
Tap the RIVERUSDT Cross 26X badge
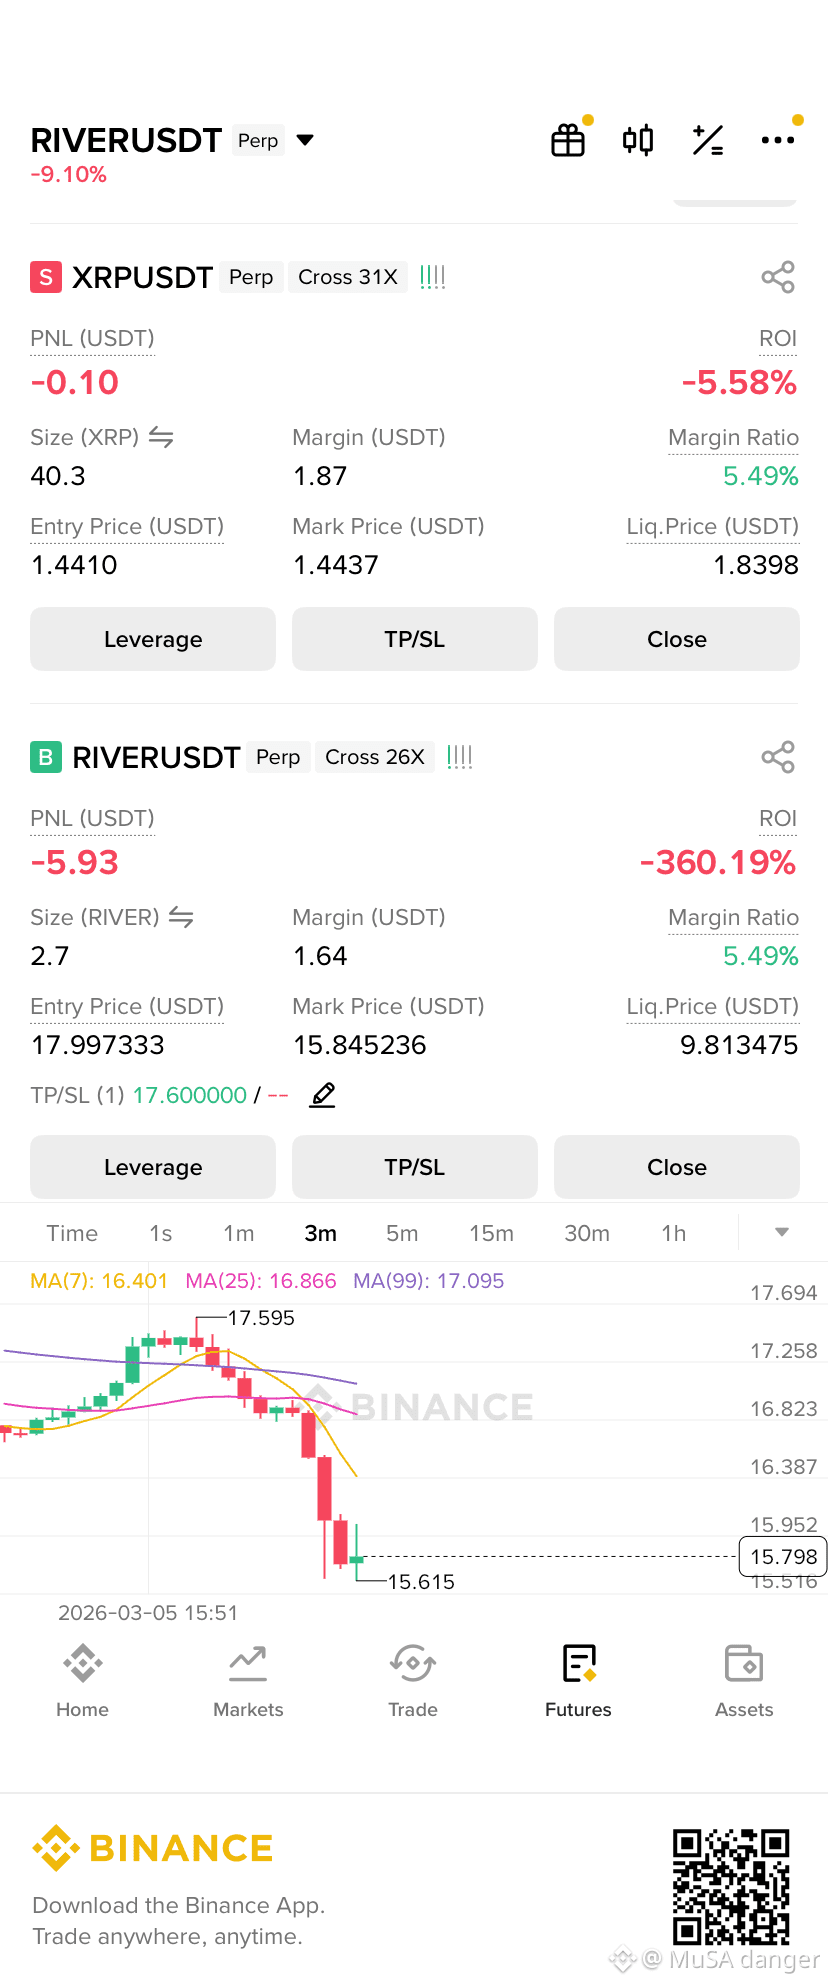(x=375, y=757)
